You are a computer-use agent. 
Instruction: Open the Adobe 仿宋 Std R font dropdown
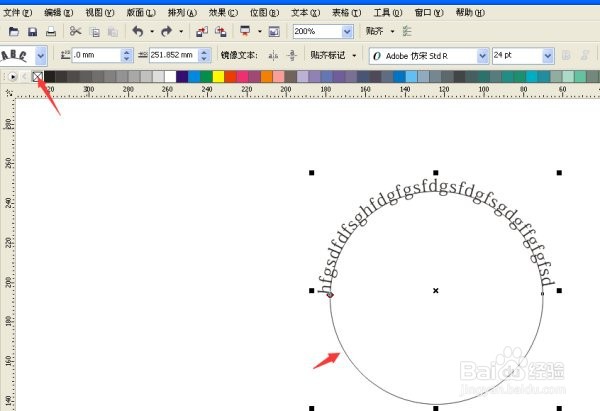click(483, 56)
